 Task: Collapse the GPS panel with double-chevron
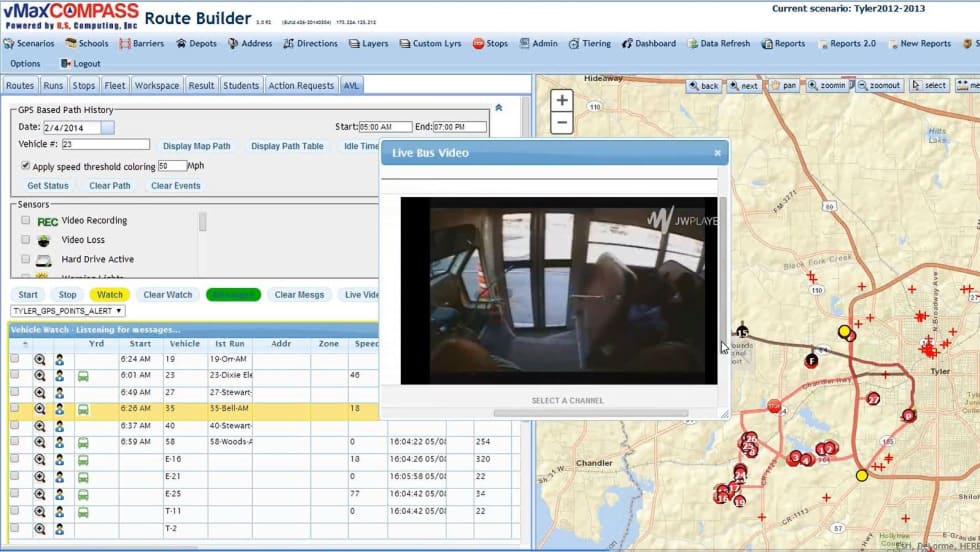point(498,108)
